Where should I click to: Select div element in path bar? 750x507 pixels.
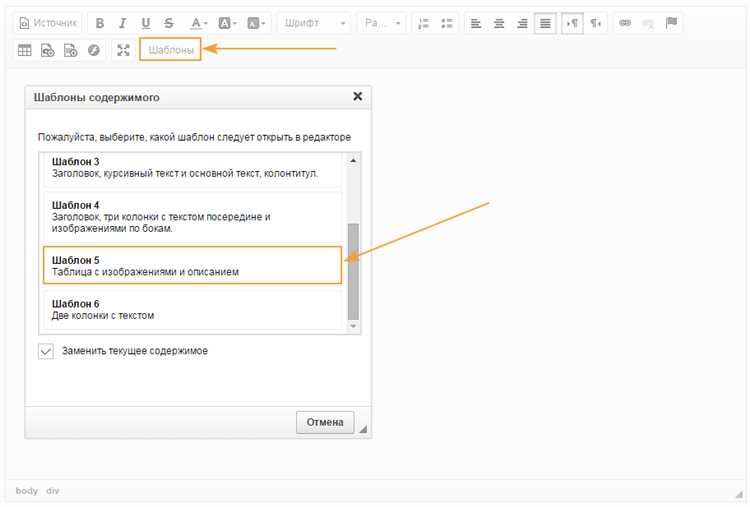pos(53,491)
